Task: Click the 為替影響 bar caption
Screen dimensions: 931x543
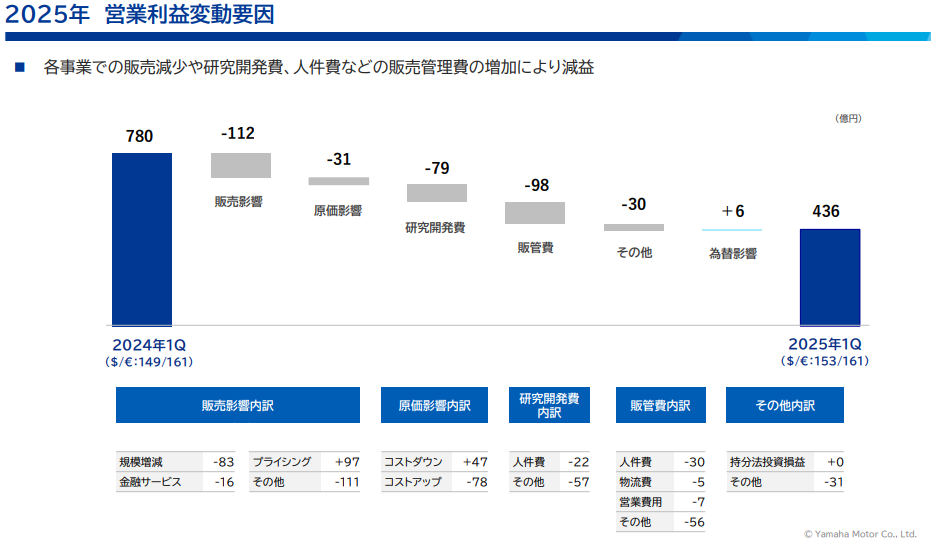Action: pos(733,254)
